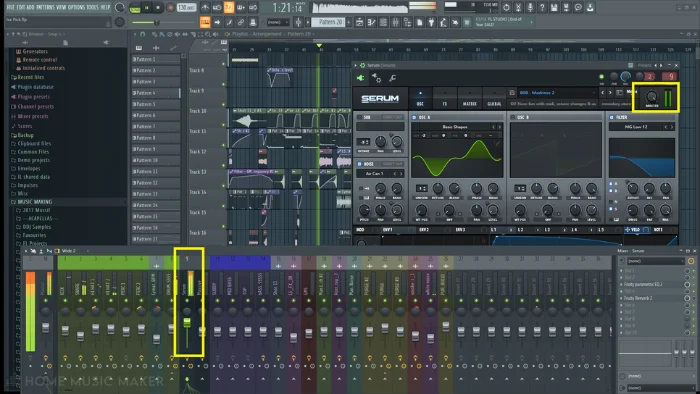Open the Playlist window with orange toolbar icon
Viewport: 700px width, 394px height.
[205, 22]
